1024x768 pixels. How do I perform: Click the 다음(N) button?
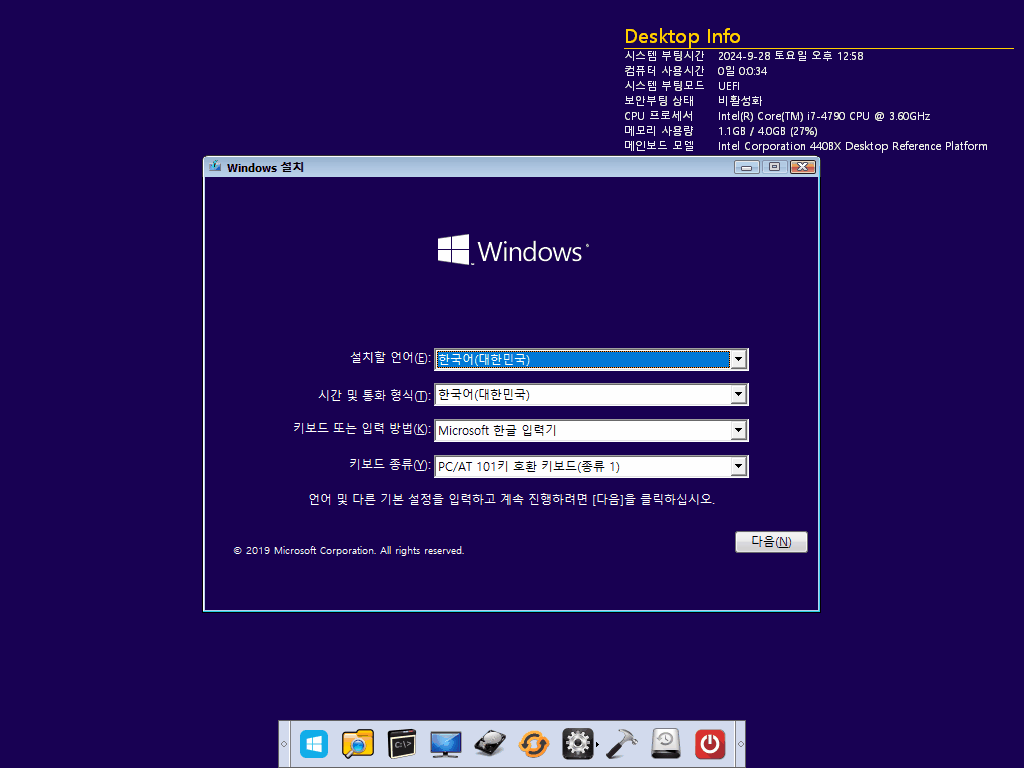point(771,542)
